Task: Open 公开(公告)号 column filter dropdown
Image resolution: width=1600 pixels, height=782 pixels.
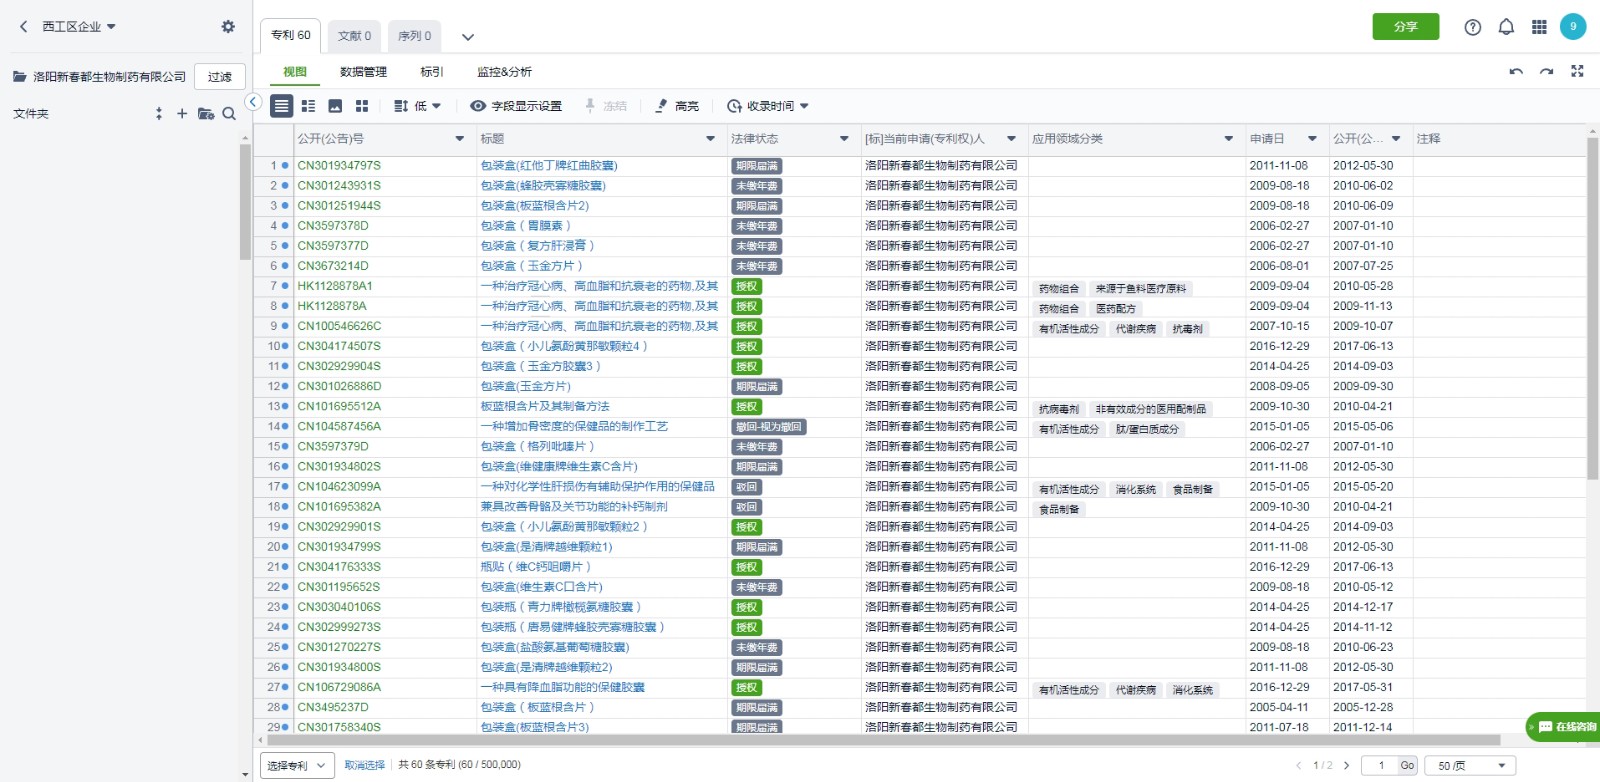Action: point(460,139)
